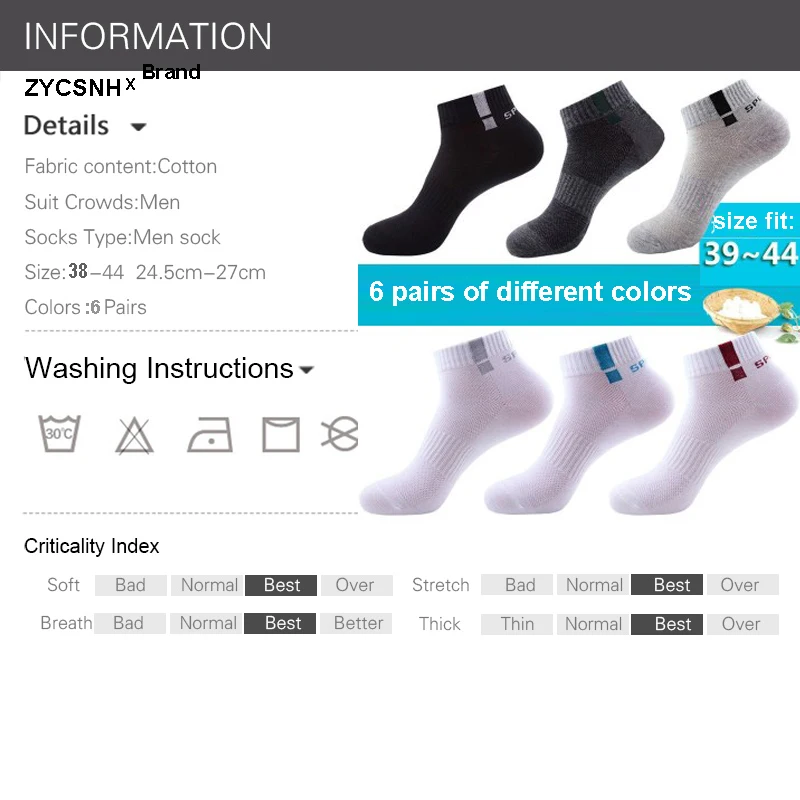Click the 30°C wash temperature icon
This screenshot has width=800, height=800.
pos(59,434)
